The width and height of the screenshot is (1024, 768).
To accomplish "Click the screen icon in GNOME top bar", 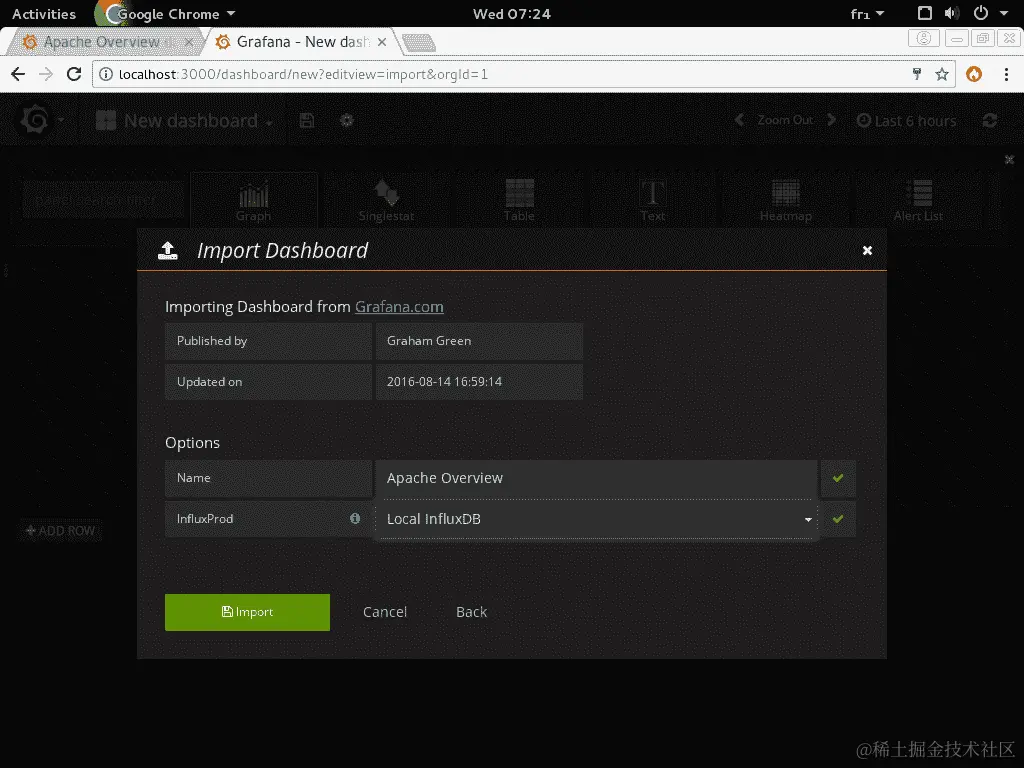I will click(924, 13).
